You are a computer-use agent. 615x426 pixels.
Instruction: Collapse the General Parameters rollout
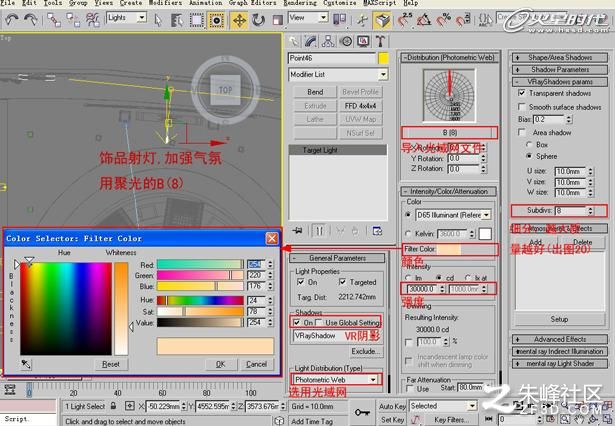click(x=337, y=258)
